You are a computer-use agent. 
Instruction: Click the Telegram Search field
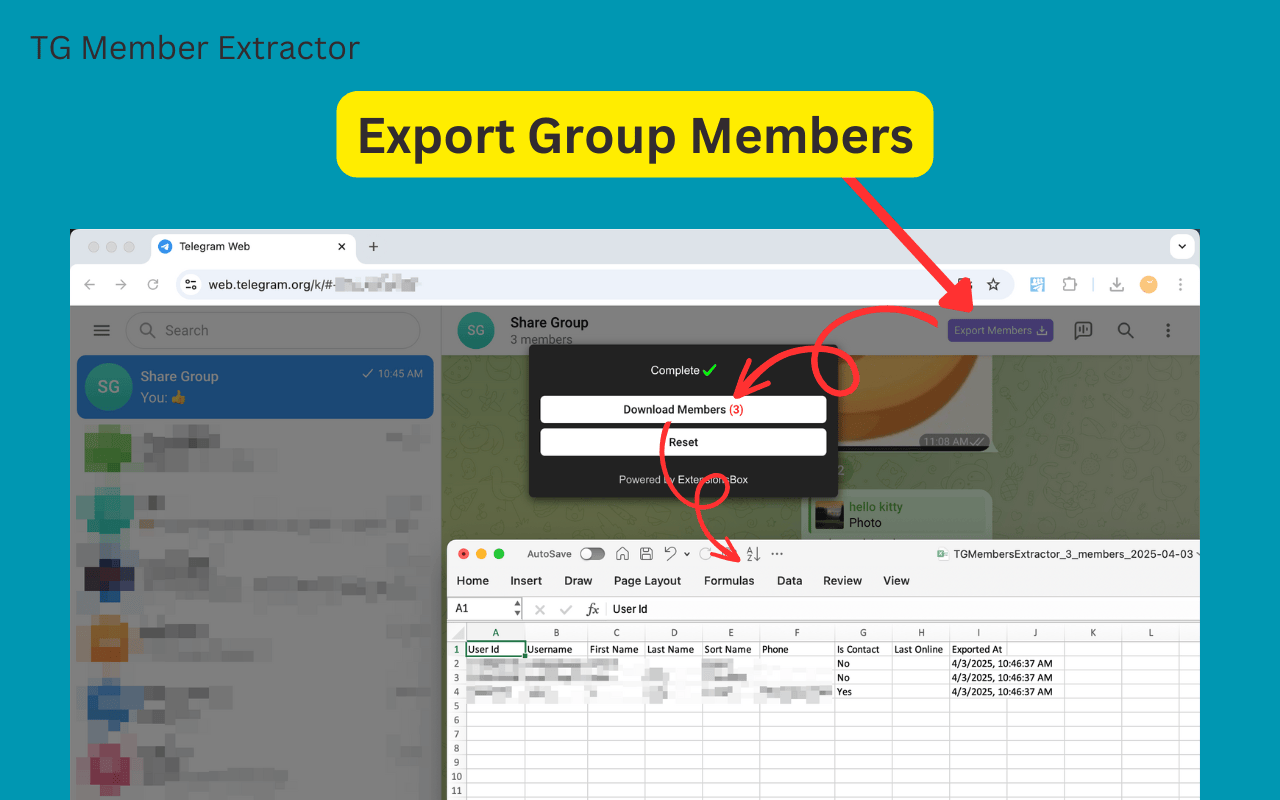point(273,330)
